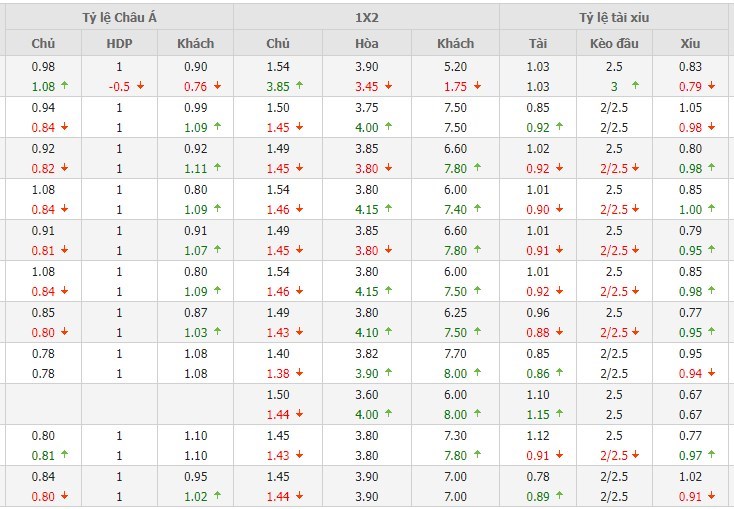
Task: Click the Xỉu column header
Action: coord(690,44)
